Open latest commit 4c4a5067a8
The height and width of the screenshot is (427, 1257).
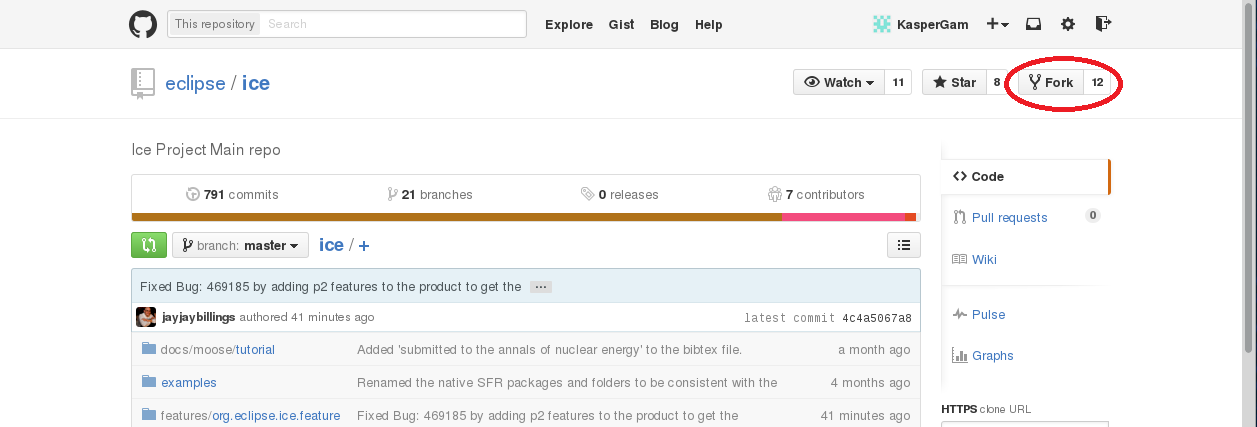(877, 318)
